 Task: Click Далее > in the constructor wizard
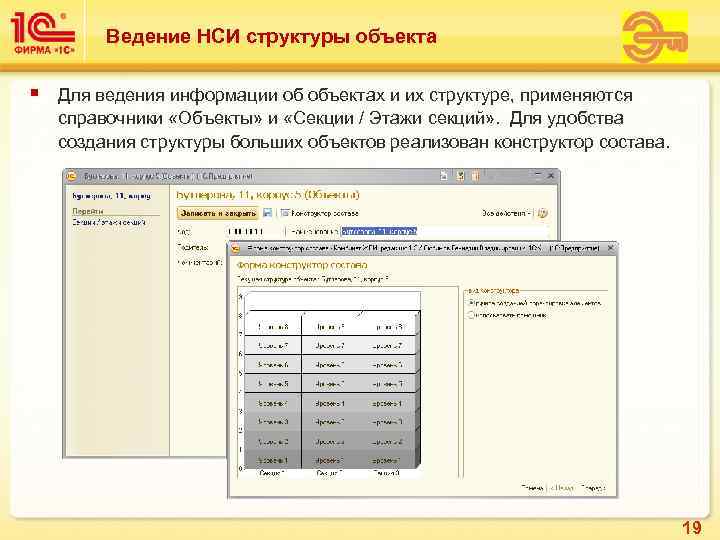[x=593, y=488]
